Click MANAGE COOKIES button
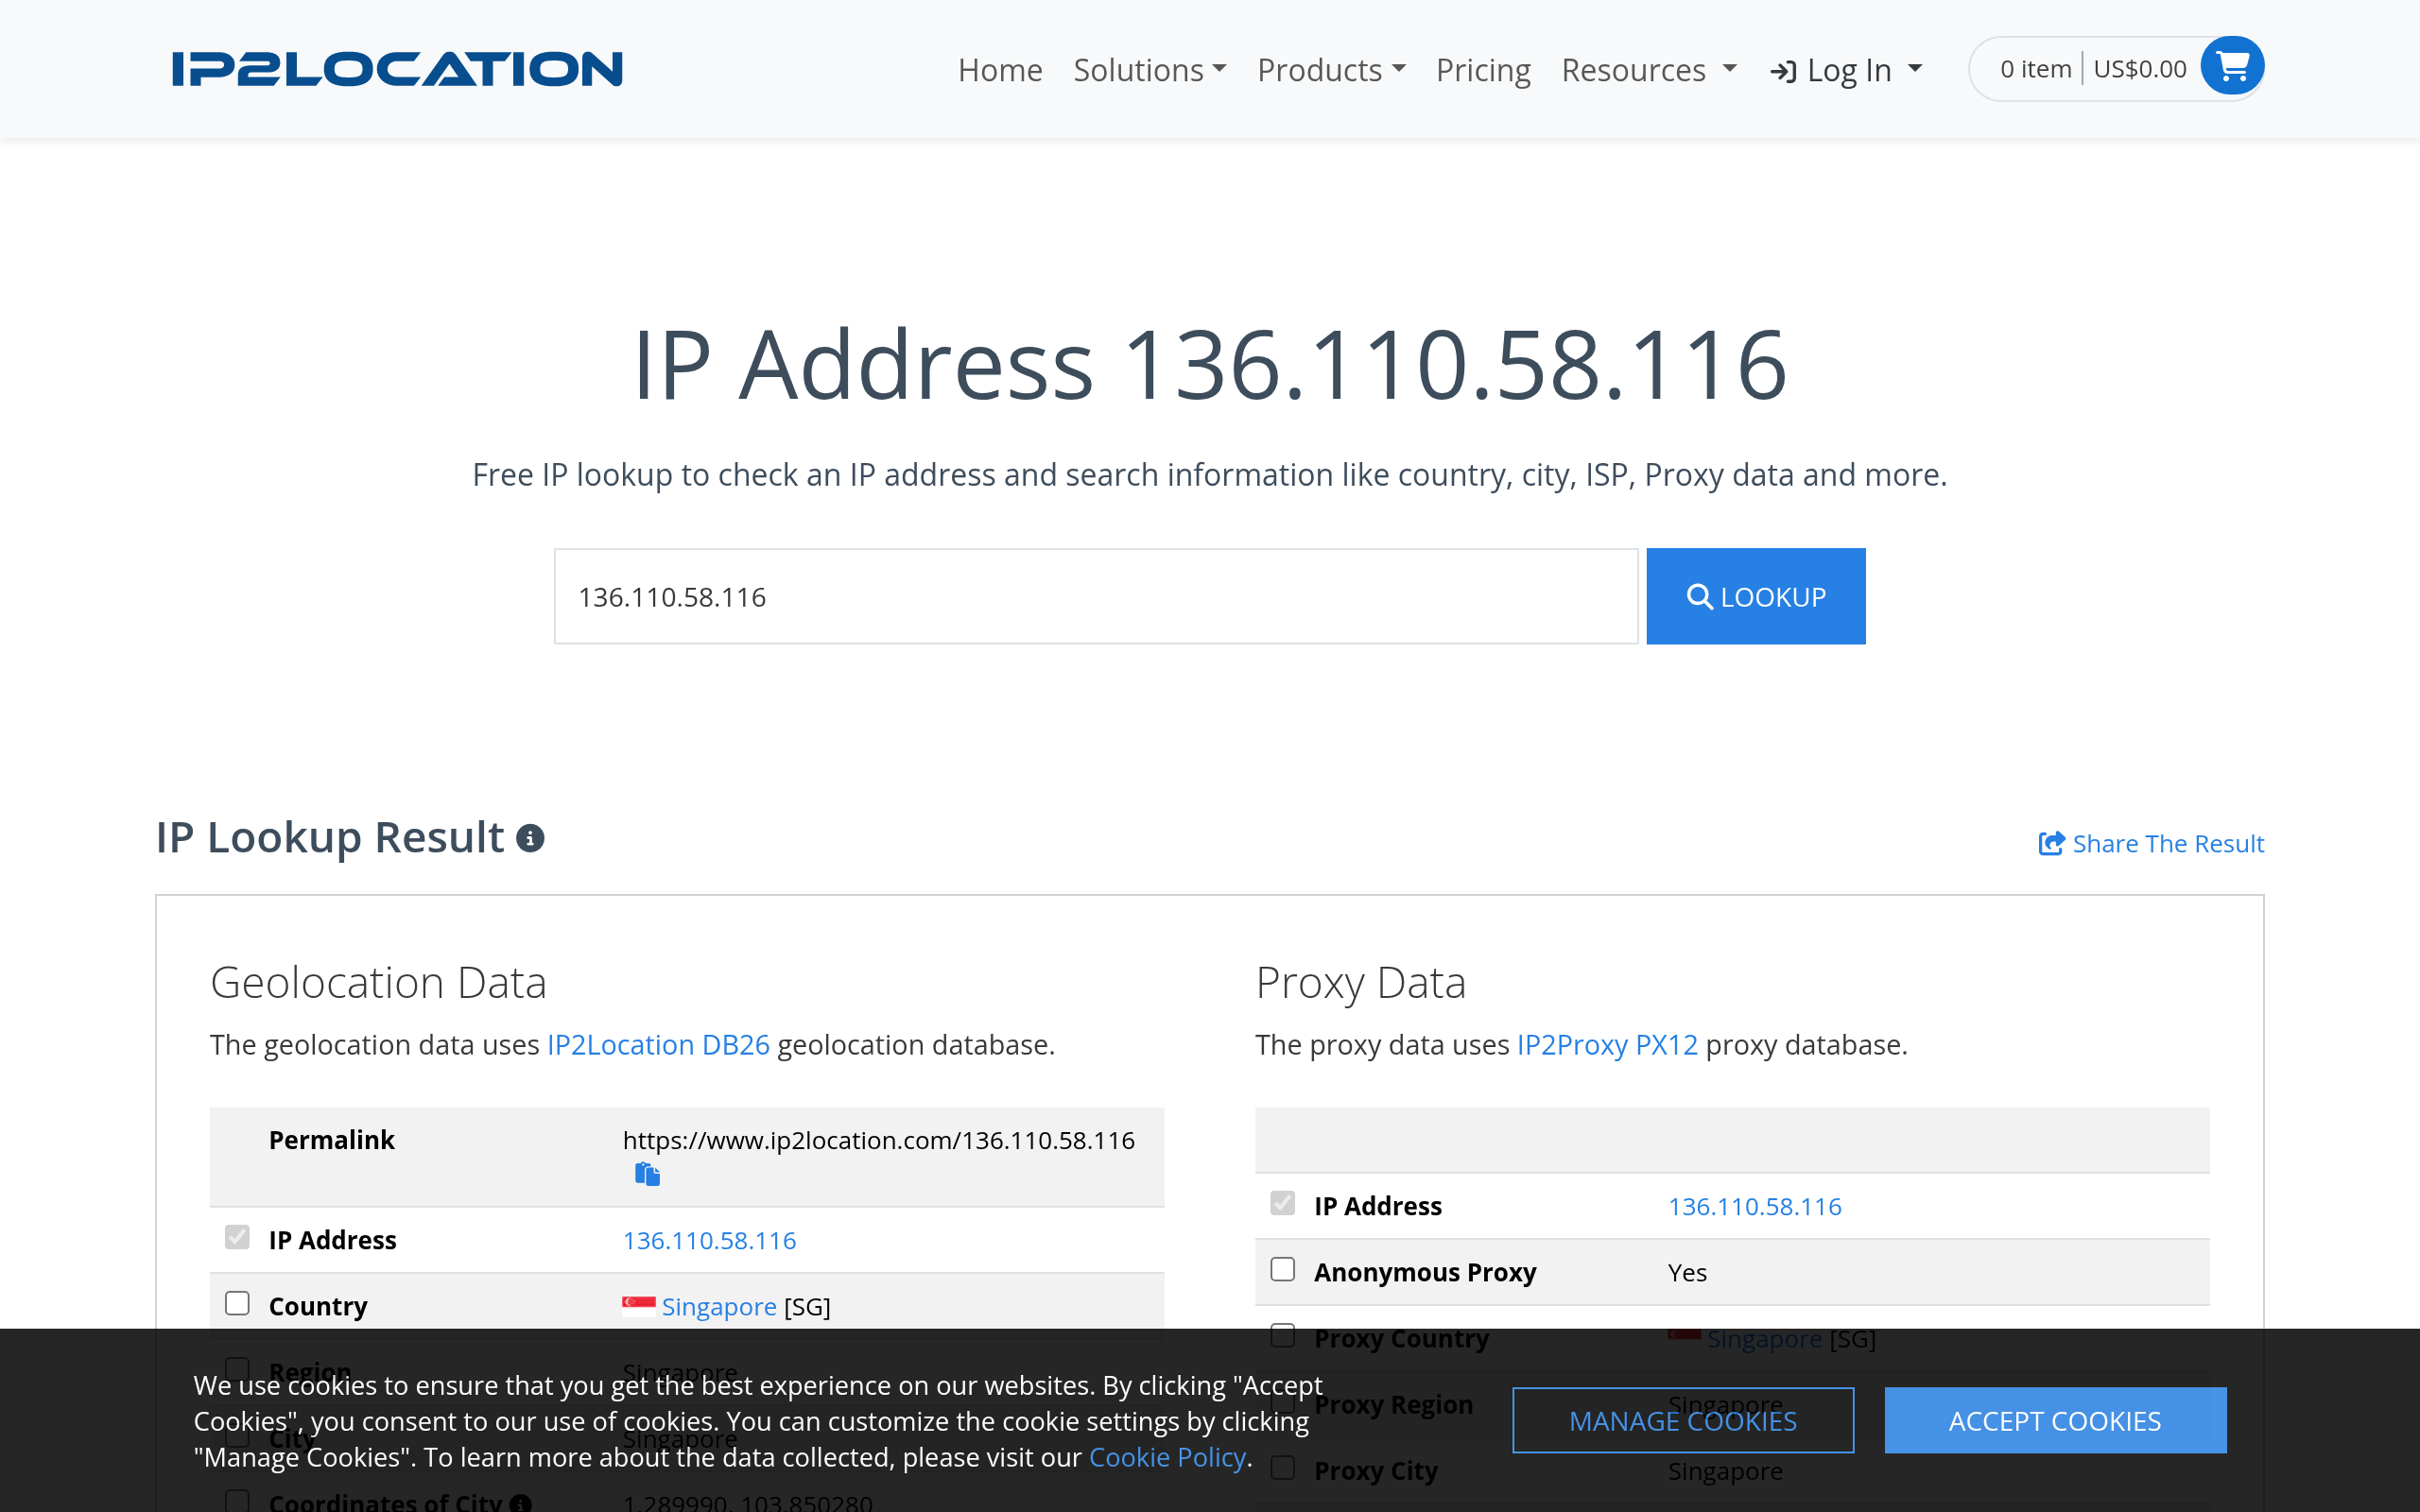Viewport: 2420px width, 1512px height. click(1683, 1420)
